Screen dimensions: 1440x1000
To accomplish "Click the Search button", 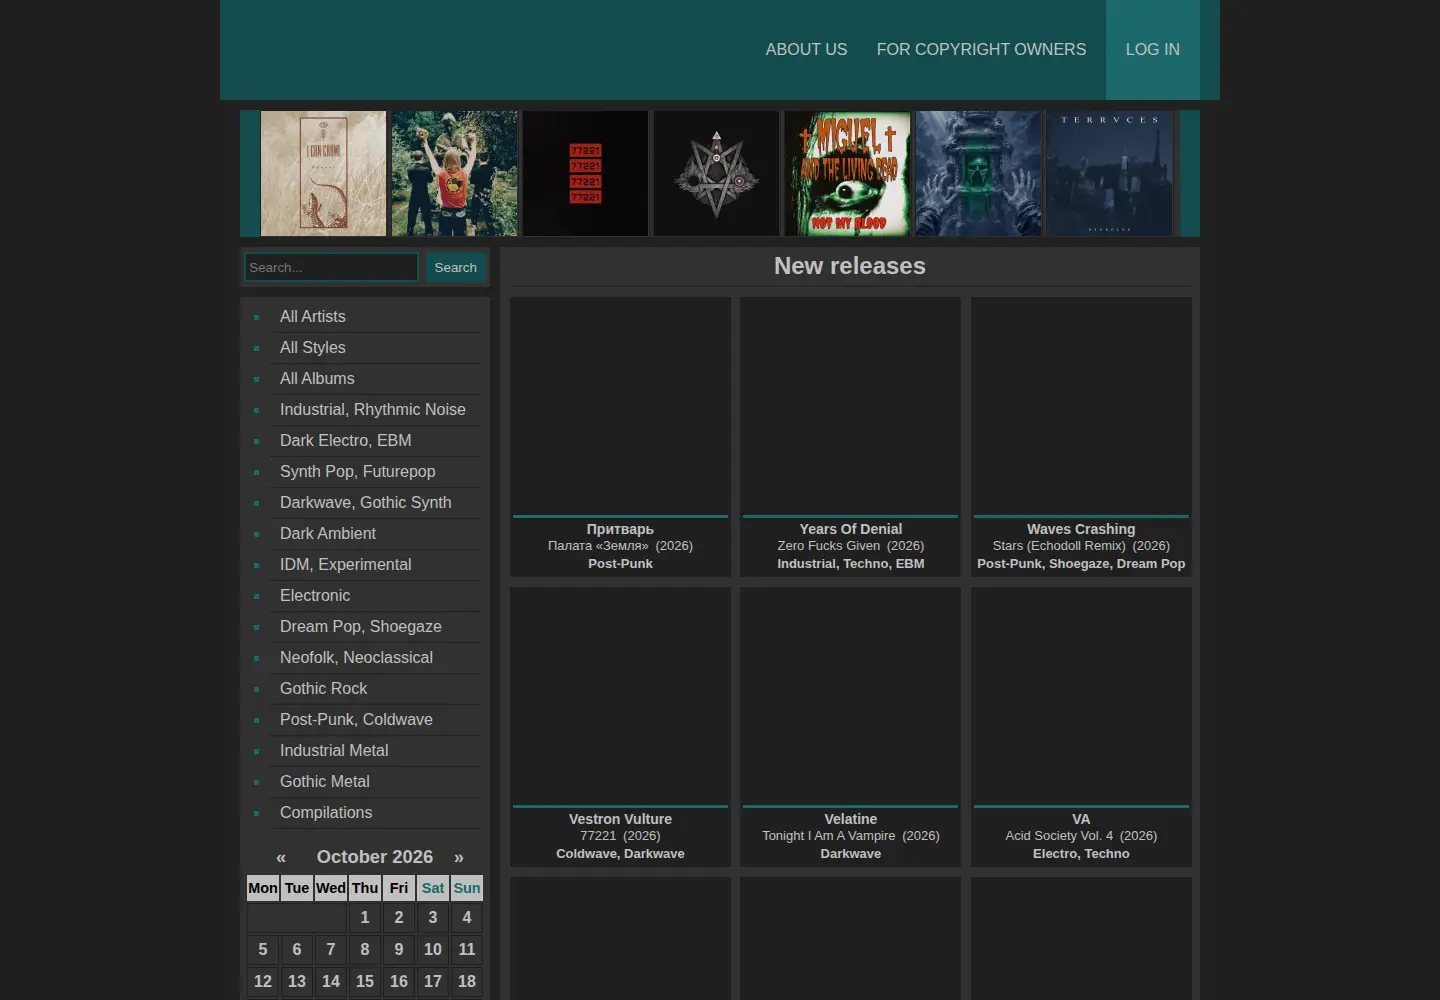I will [455, 267].
